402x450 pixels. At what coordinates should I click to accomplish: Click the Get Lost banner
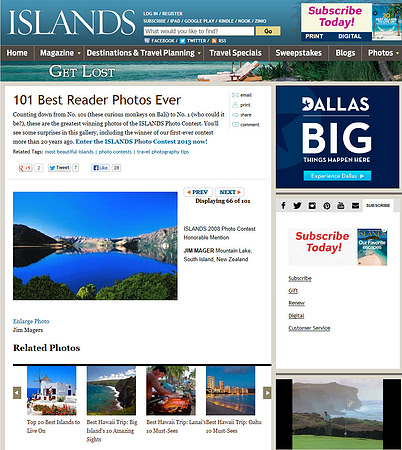click(201, 71)
